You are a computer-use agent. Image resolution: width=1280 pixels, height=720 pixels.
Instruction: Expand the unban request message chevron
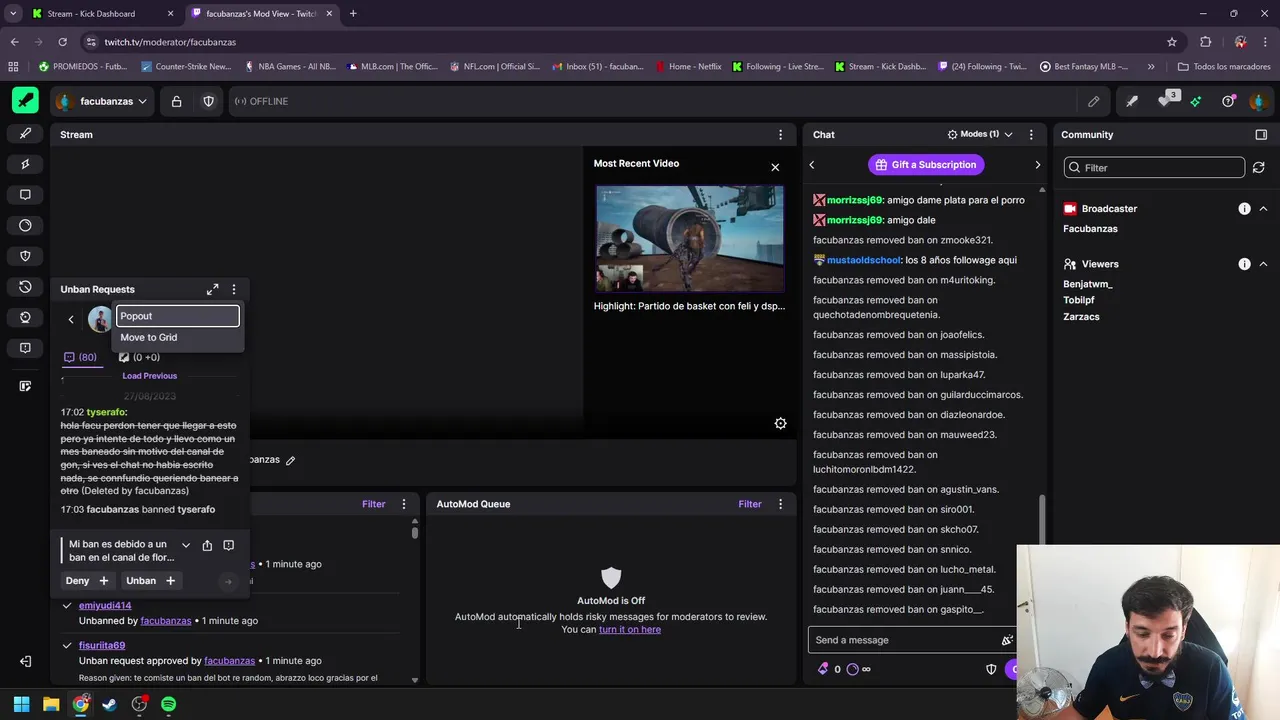pyautogui.click(x=185, y=545)
